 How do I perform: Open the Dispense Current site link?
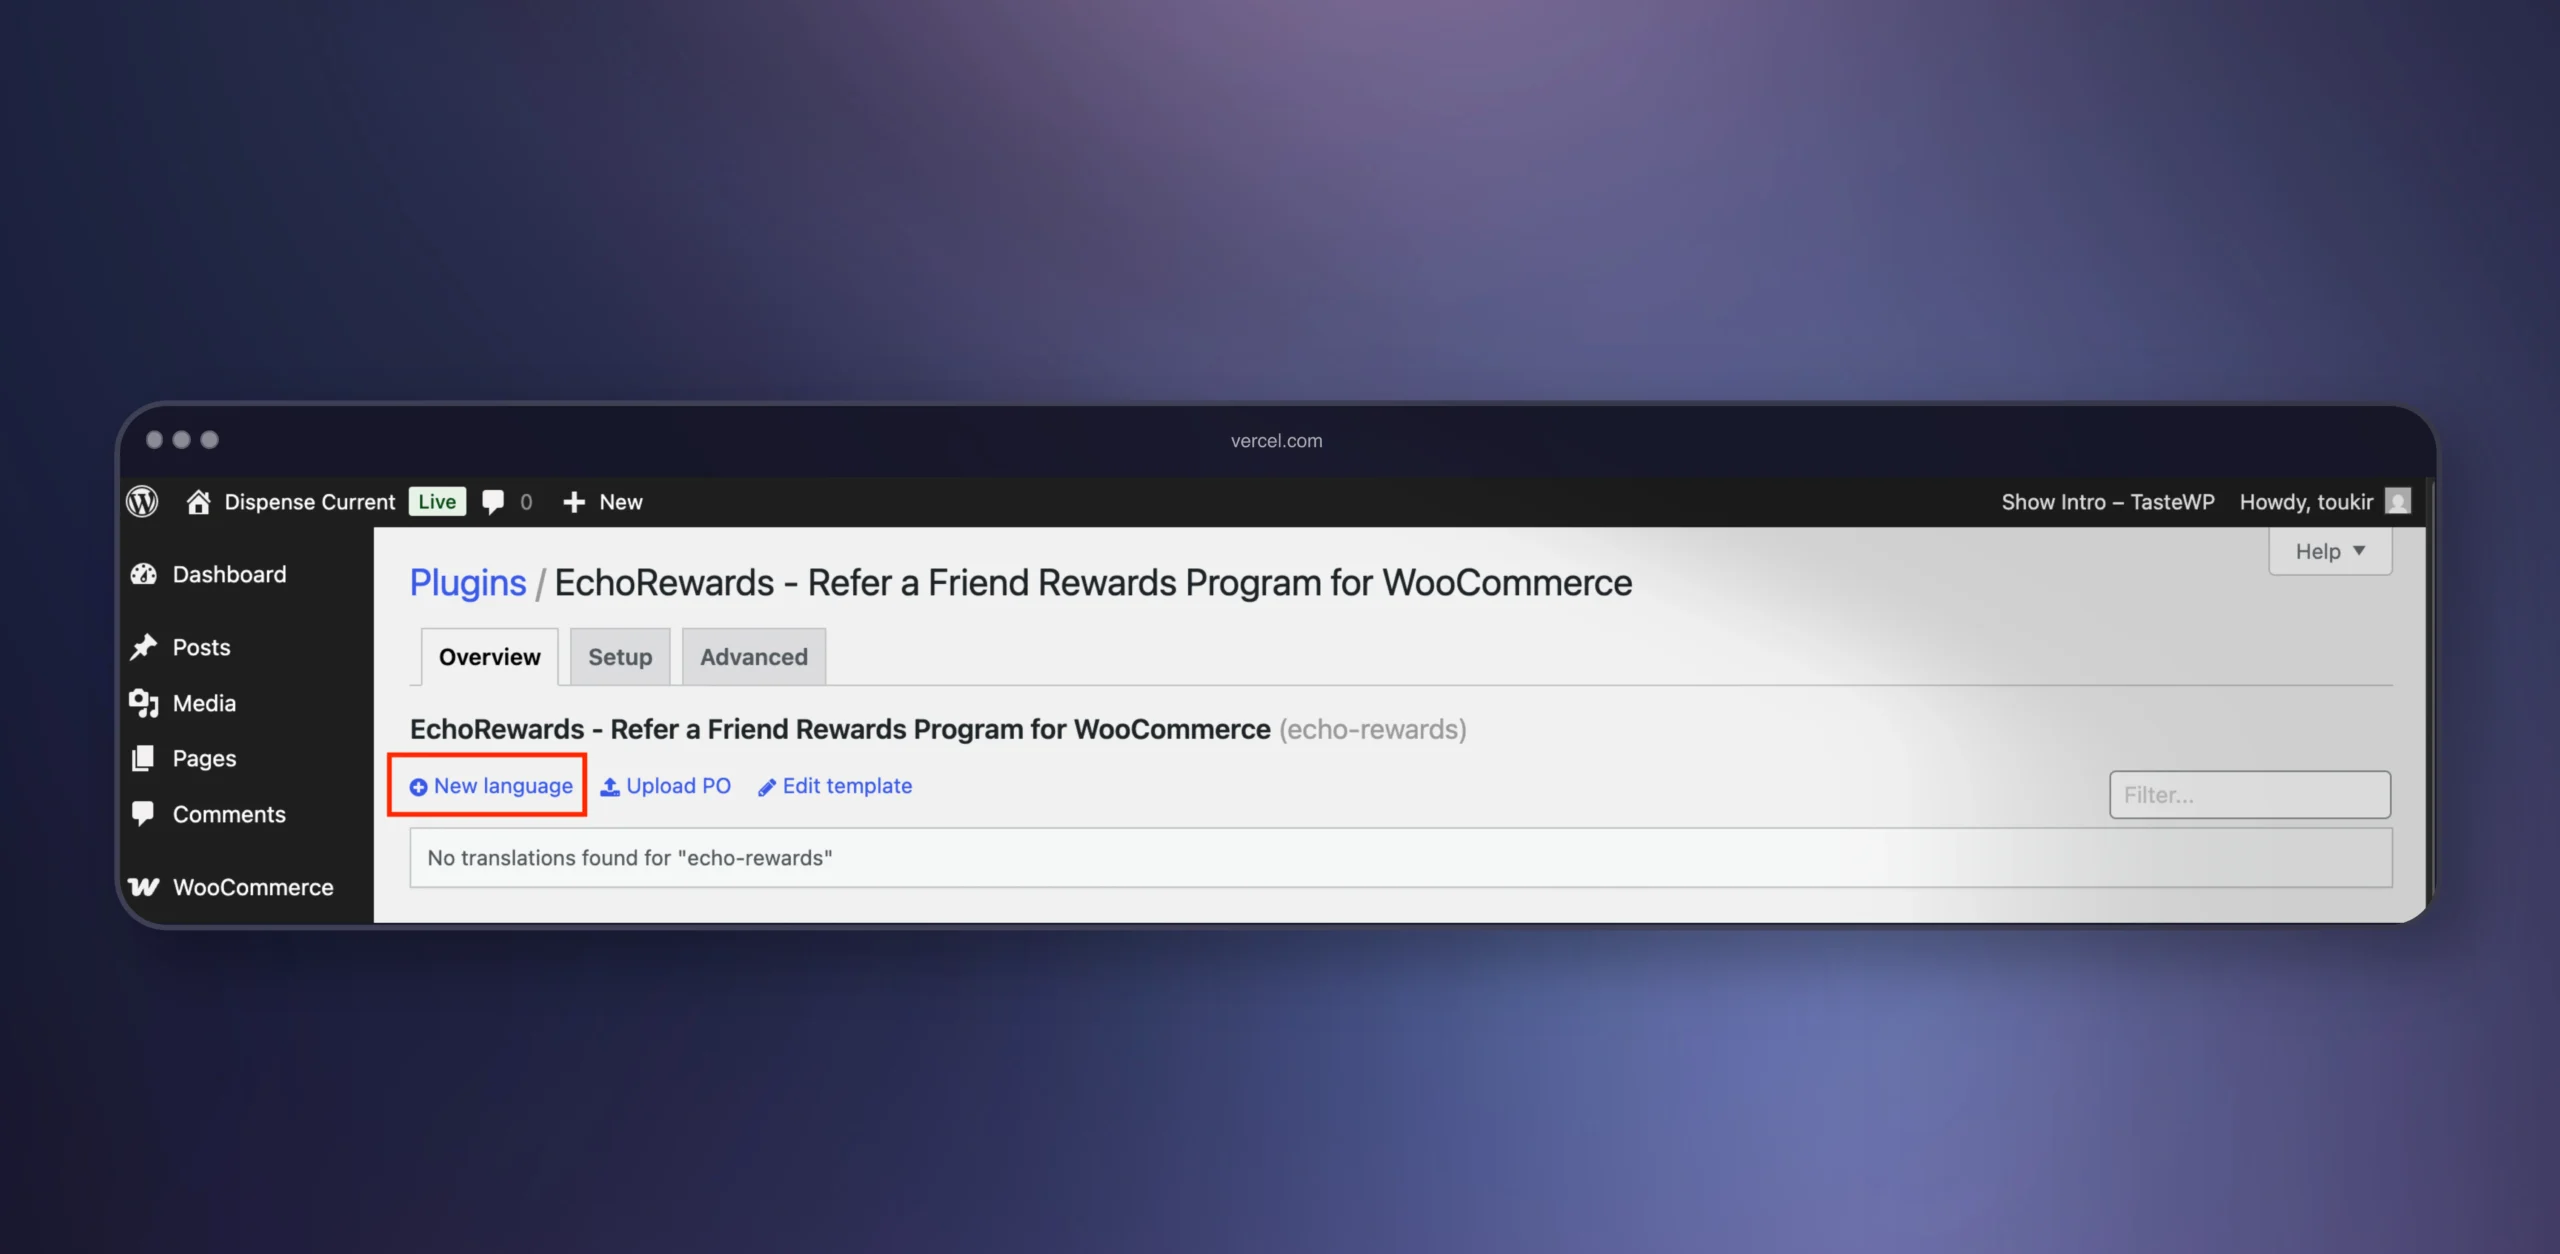pyautogui.click(x=310, y=501)
